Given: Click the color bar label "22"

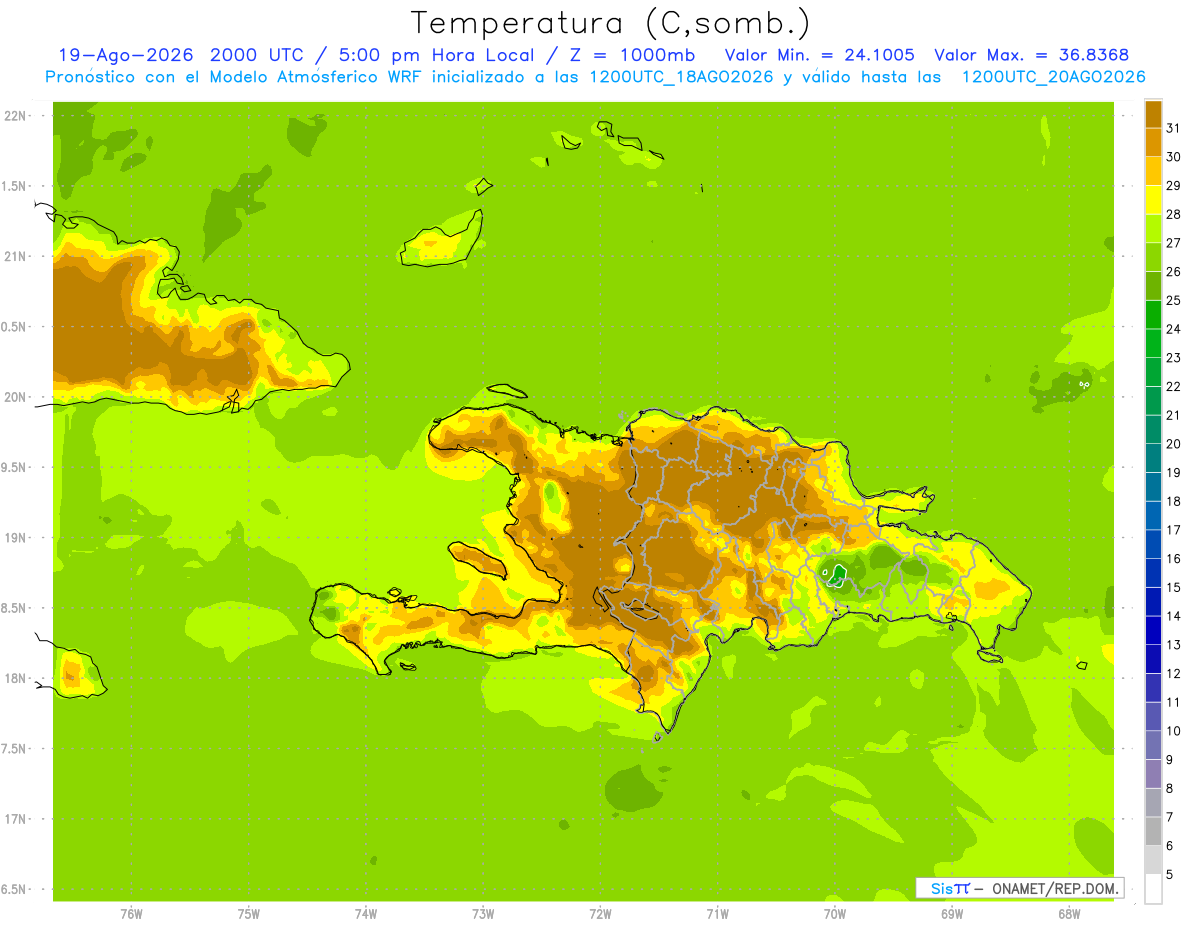Looking at the screenshot, I should (1173, 386).
